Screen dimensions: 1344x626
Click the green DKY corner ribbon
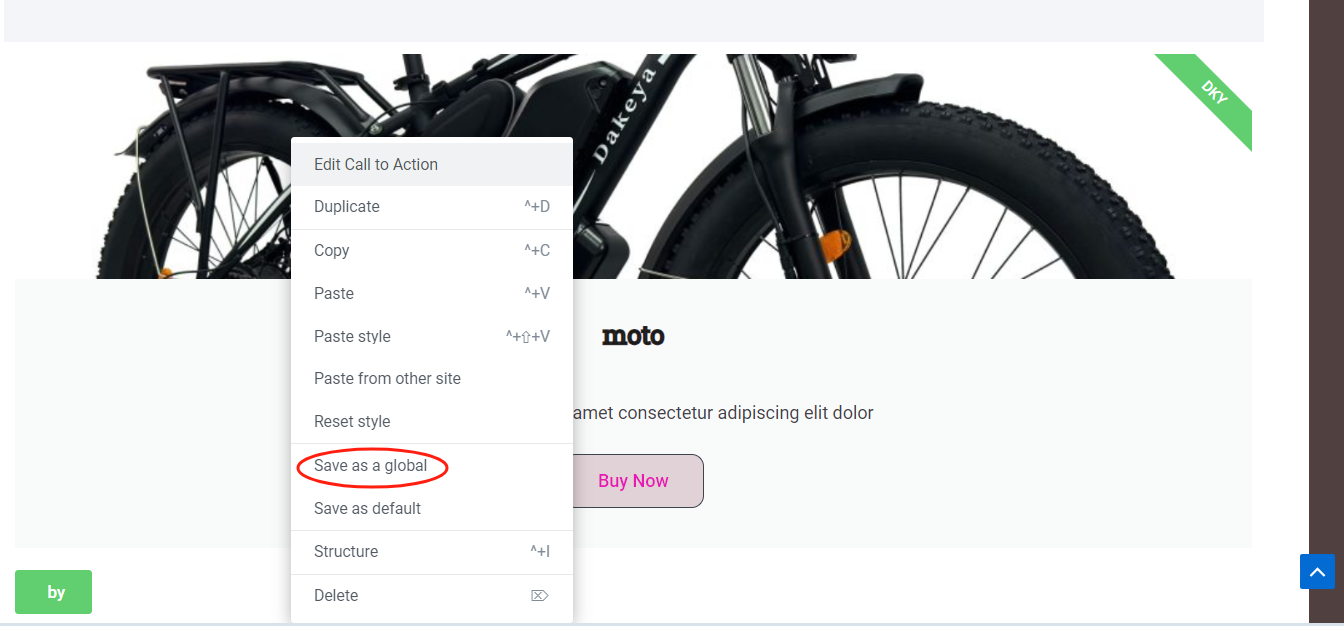pyautogui.click(x=1212, y=95)
